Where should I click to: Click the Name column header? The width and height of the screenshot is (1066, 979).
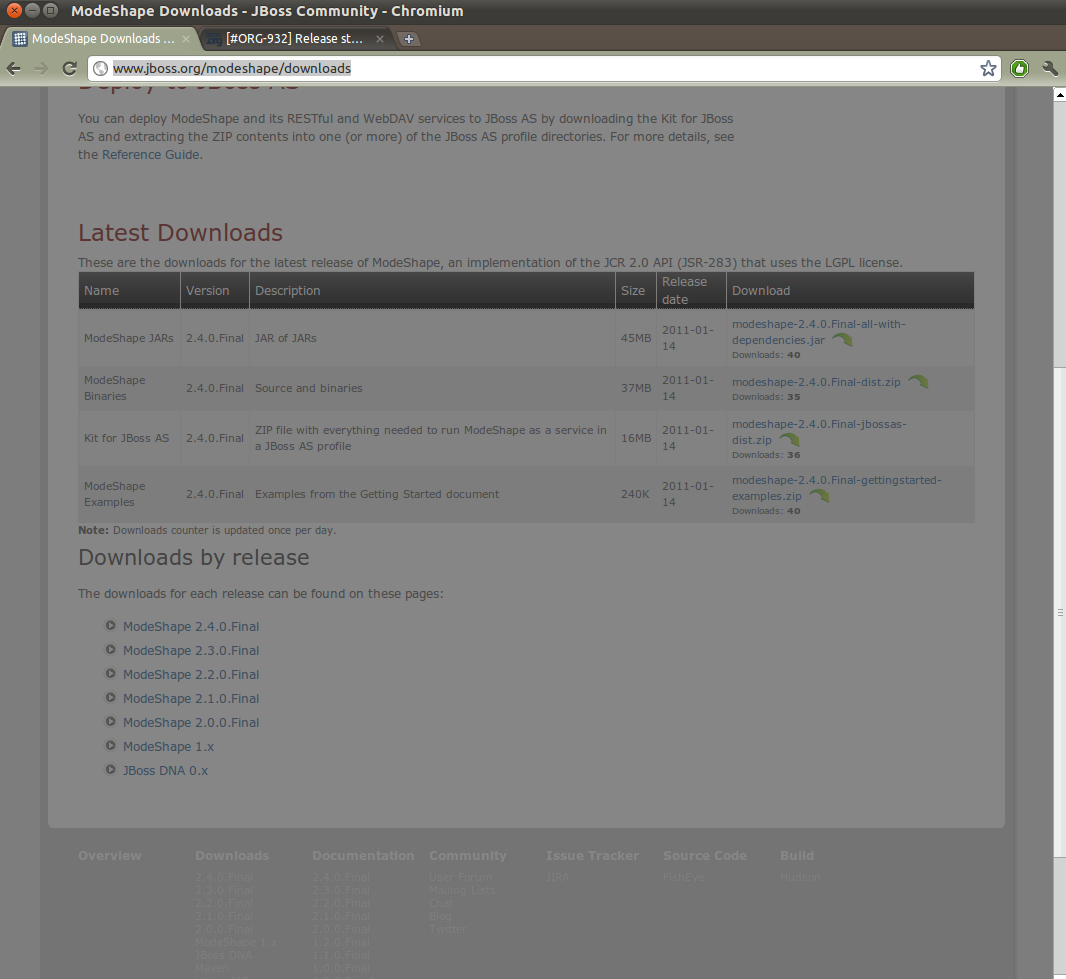click(x=129, y=290)
